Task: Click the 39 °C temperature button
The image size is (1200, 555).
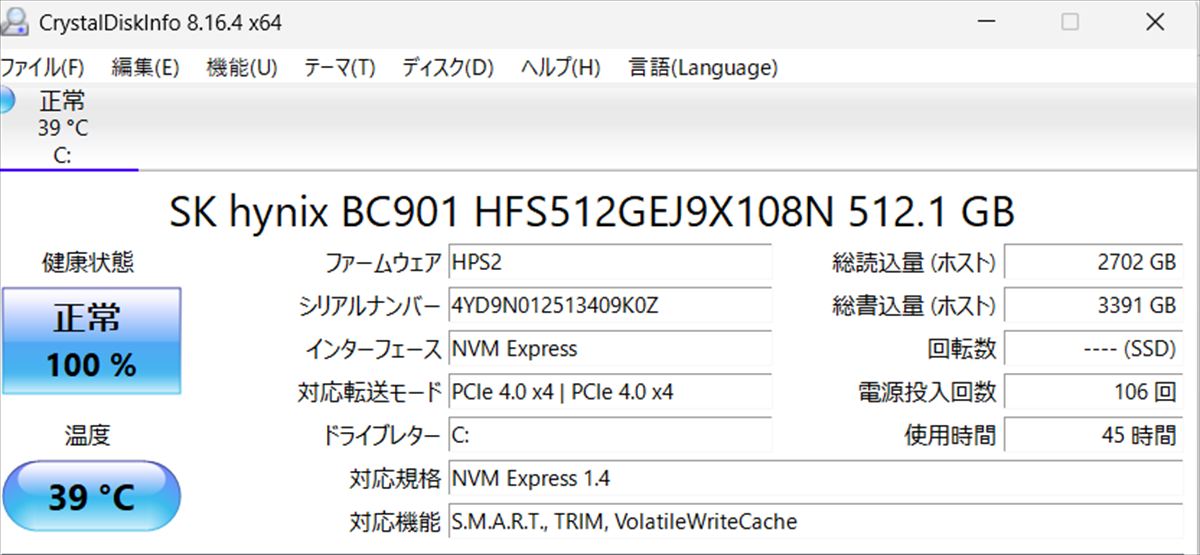Action: tap(91, 498)
